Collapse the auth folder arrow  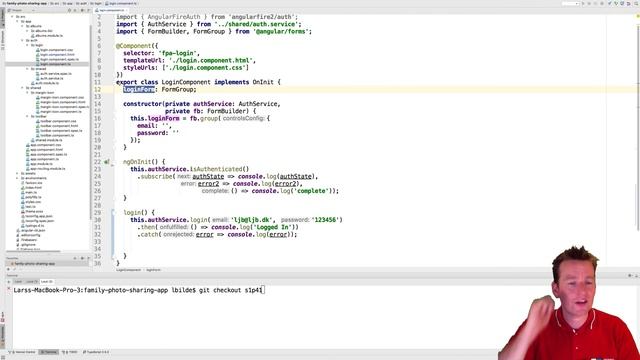point(22,40)
